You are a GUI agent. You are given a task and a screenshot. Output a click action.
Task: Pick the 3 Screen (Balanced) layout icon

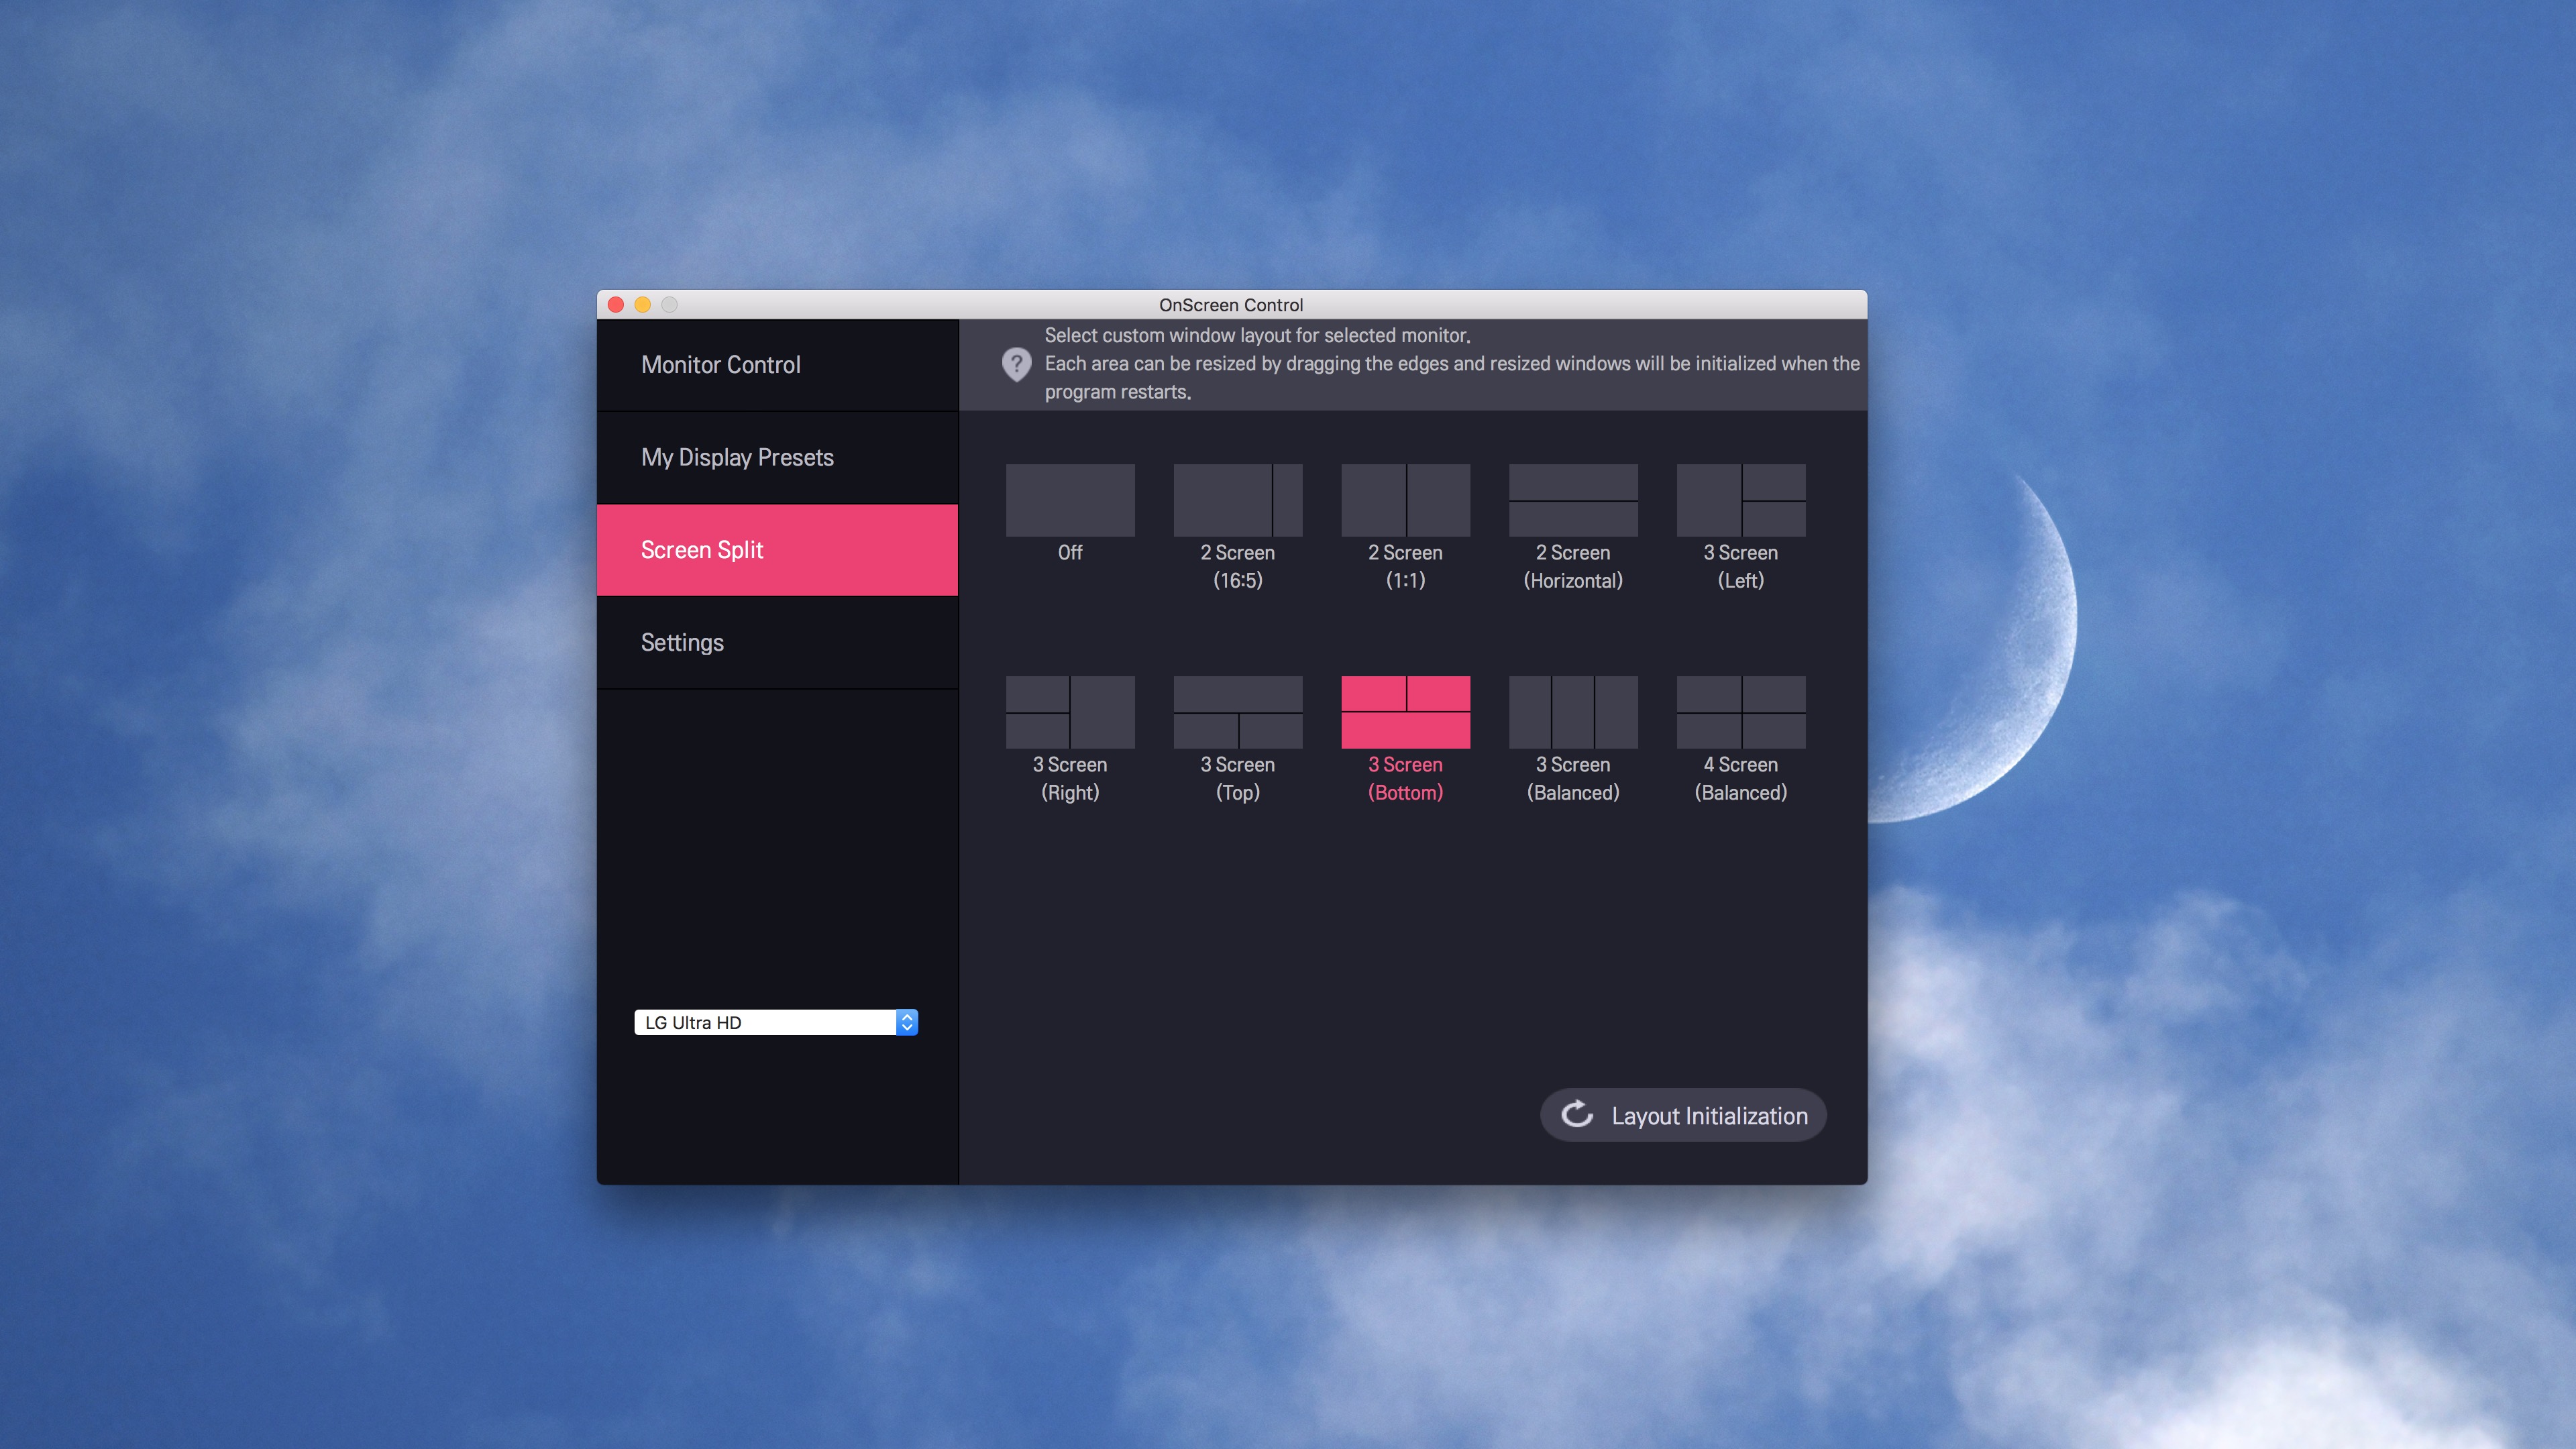(1572, 711)
